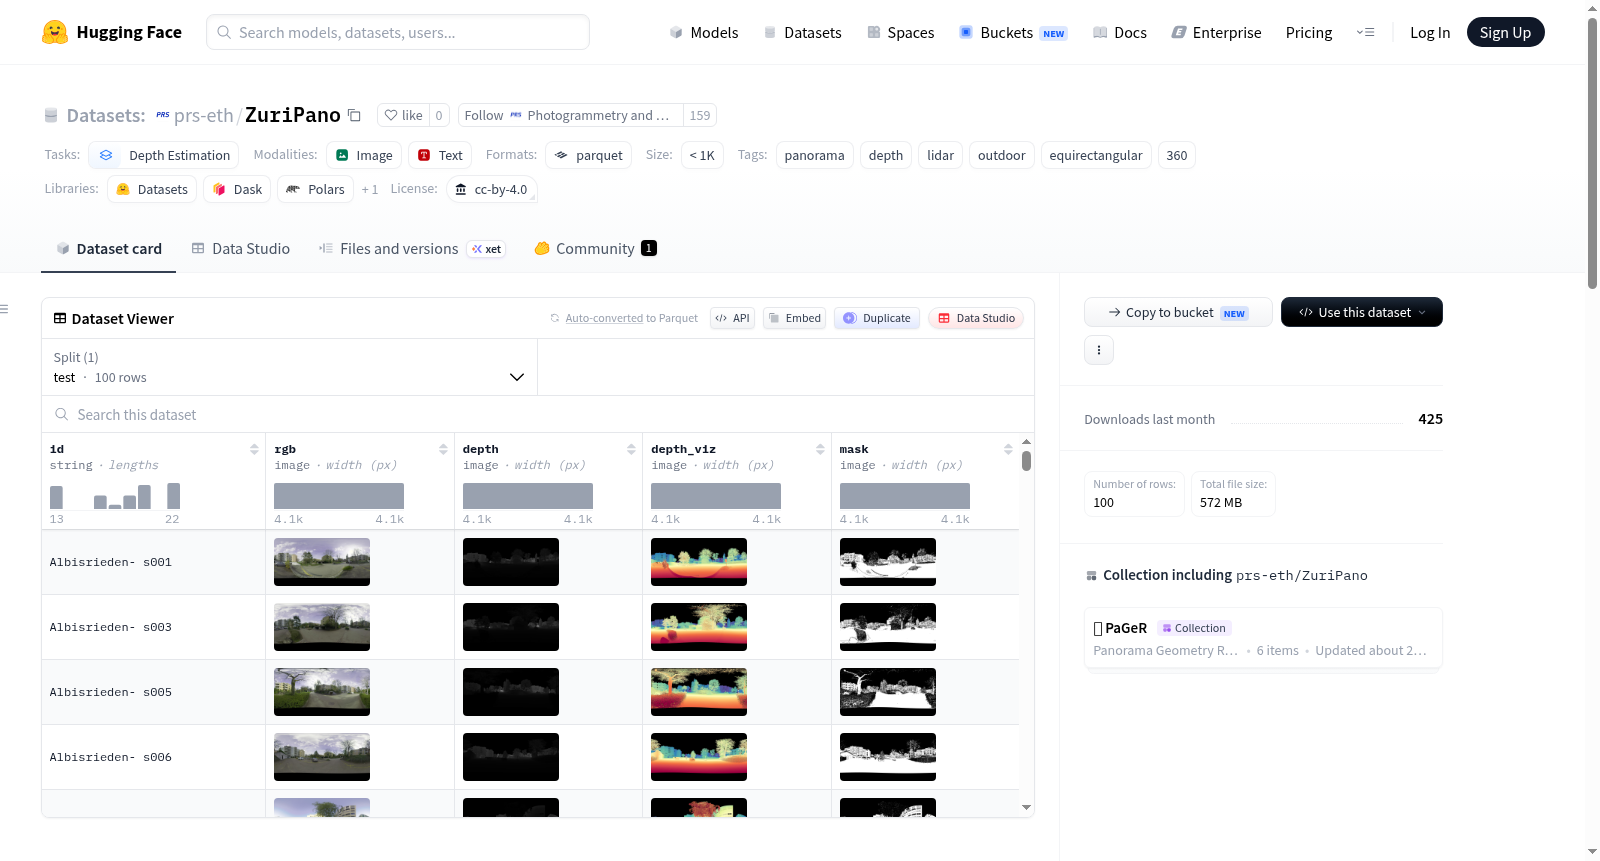Screen dimensions: 1600x861
Task: Focus the Search models, datasets, users field
Action: point(398,32)
